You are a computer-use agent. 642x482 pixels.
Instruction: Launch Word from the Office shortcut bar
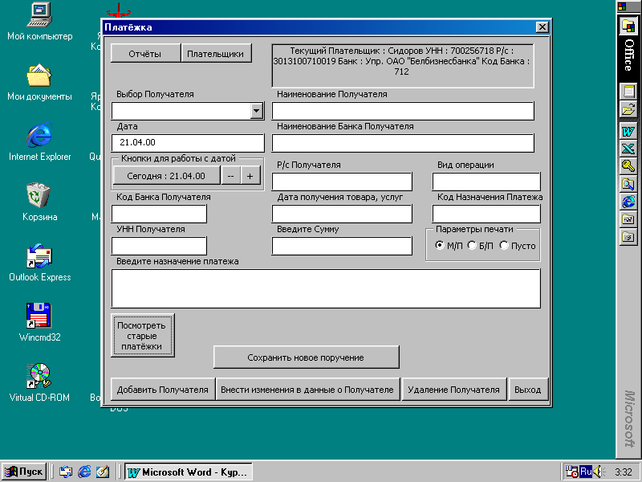(628, 132)
